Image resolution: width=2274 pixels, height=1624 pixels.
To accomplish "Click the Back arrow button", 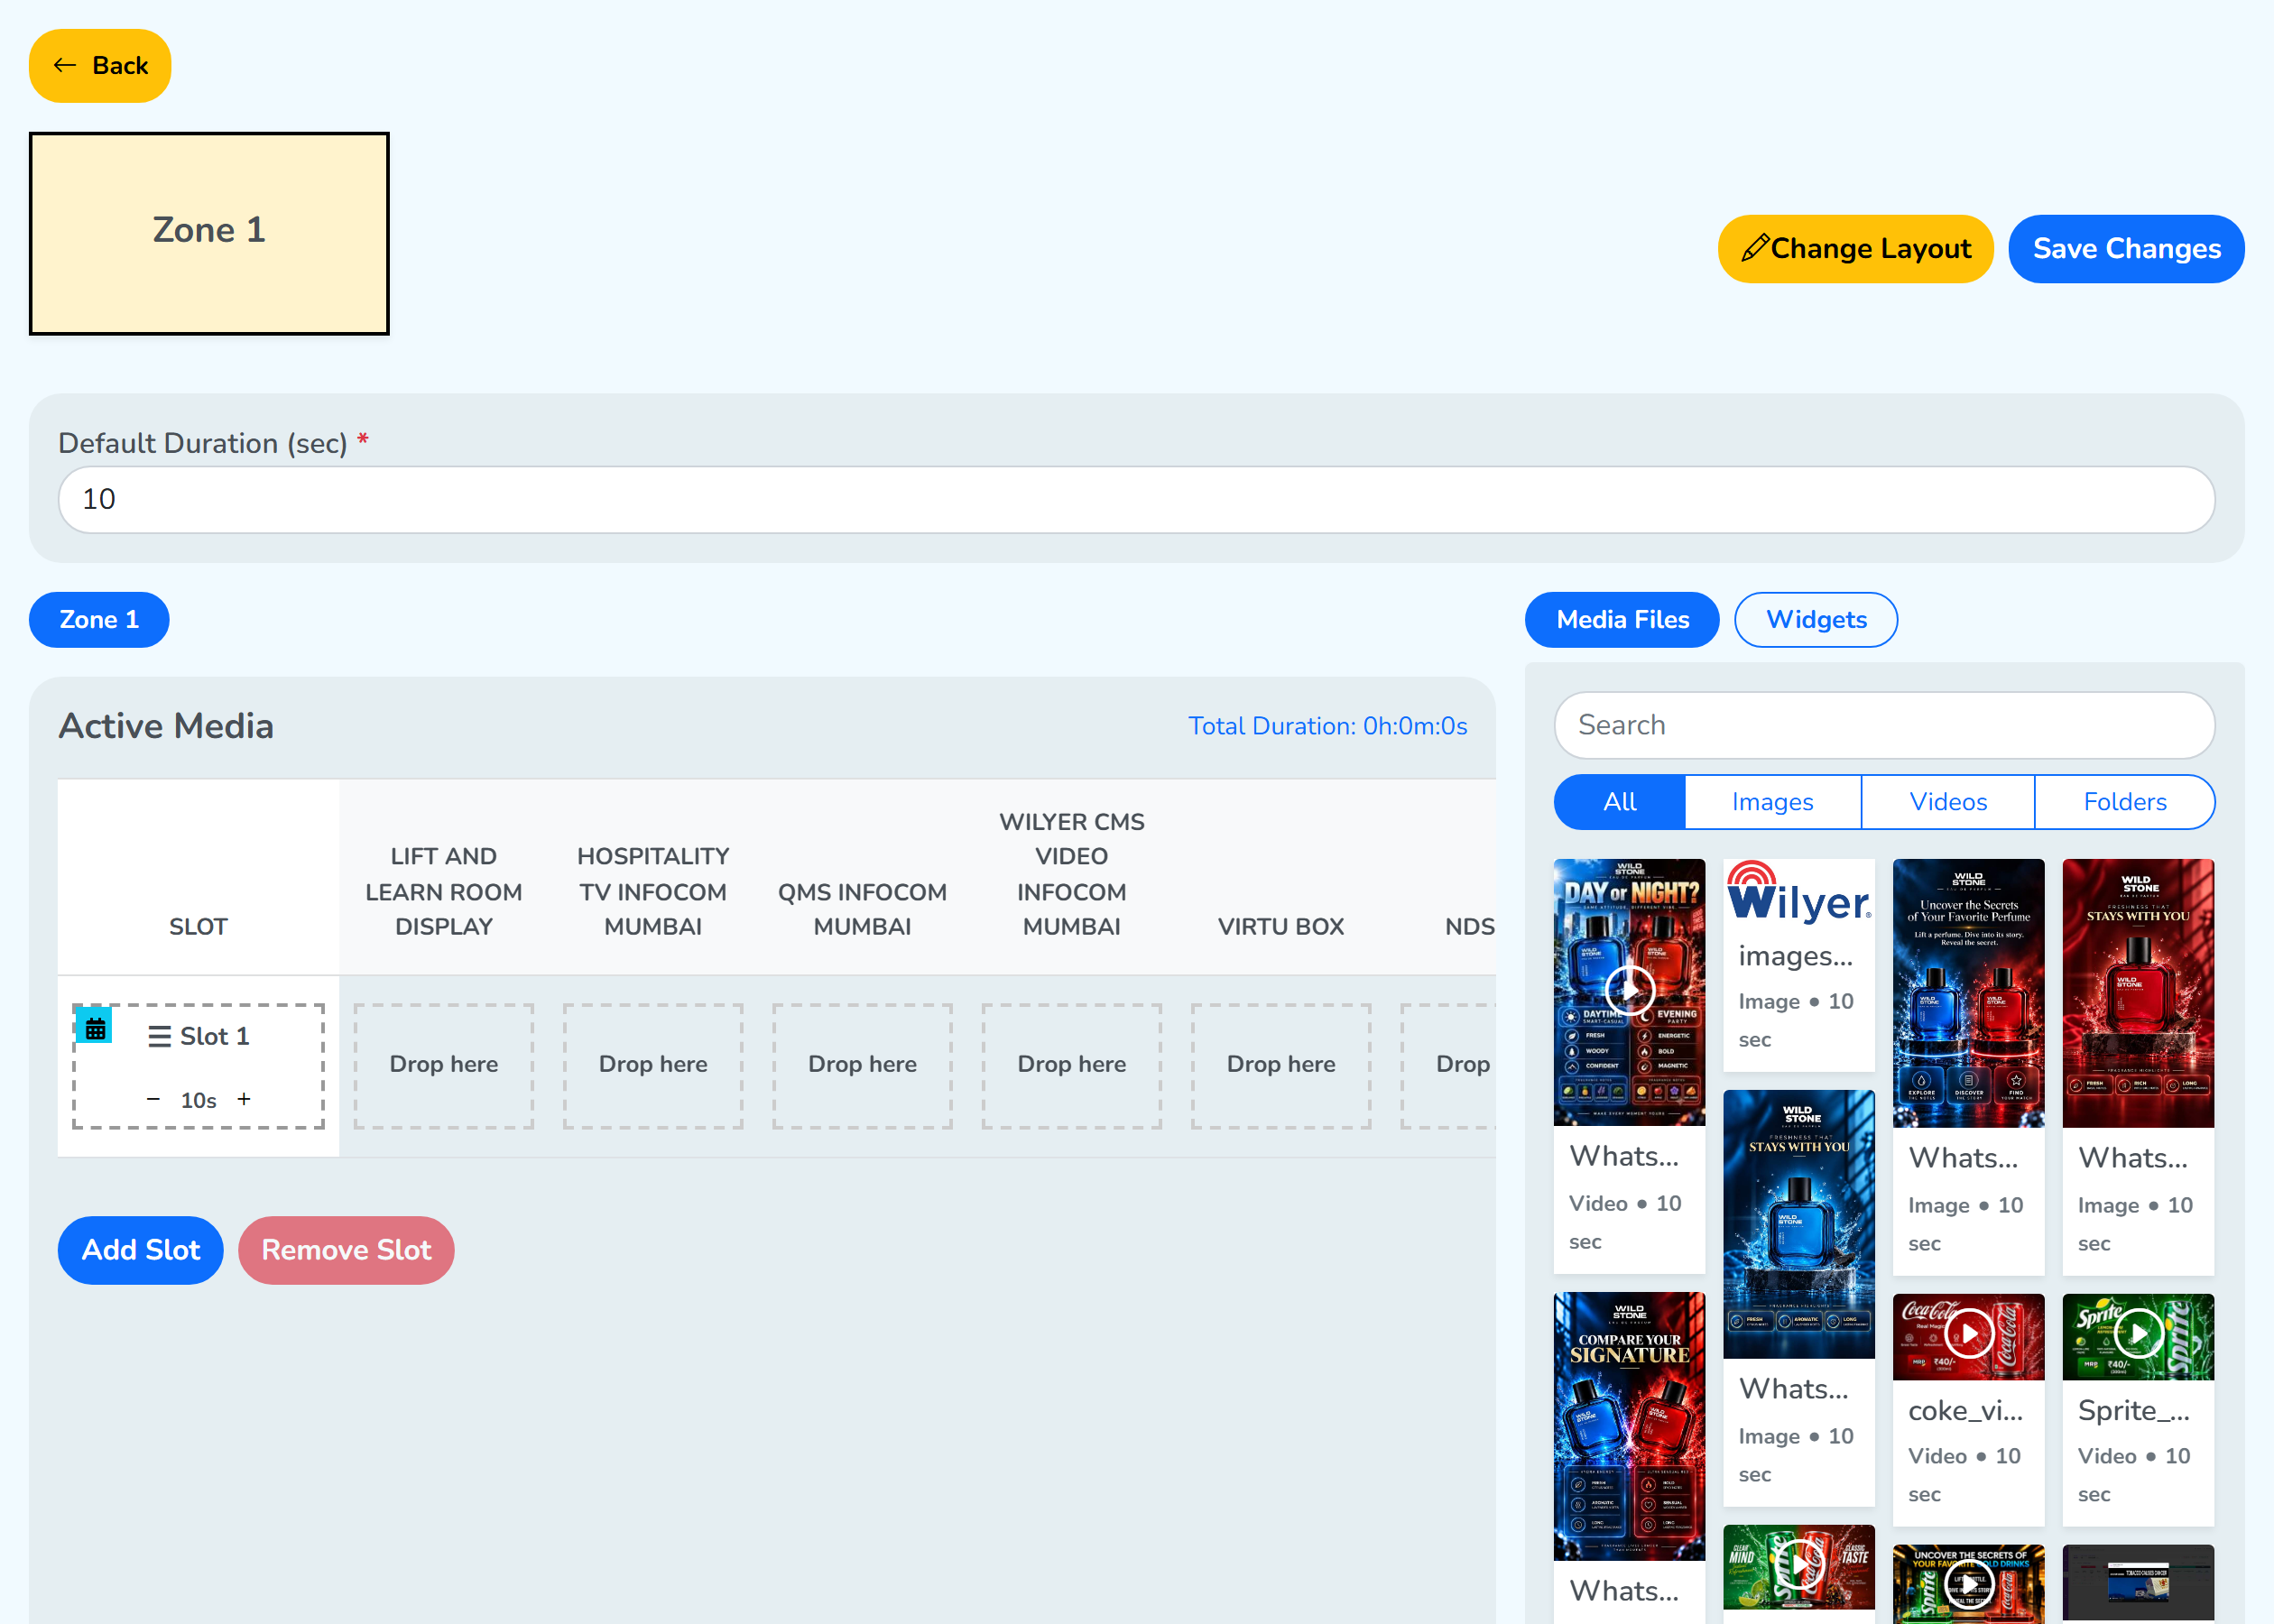I will (x=100, y=66).
